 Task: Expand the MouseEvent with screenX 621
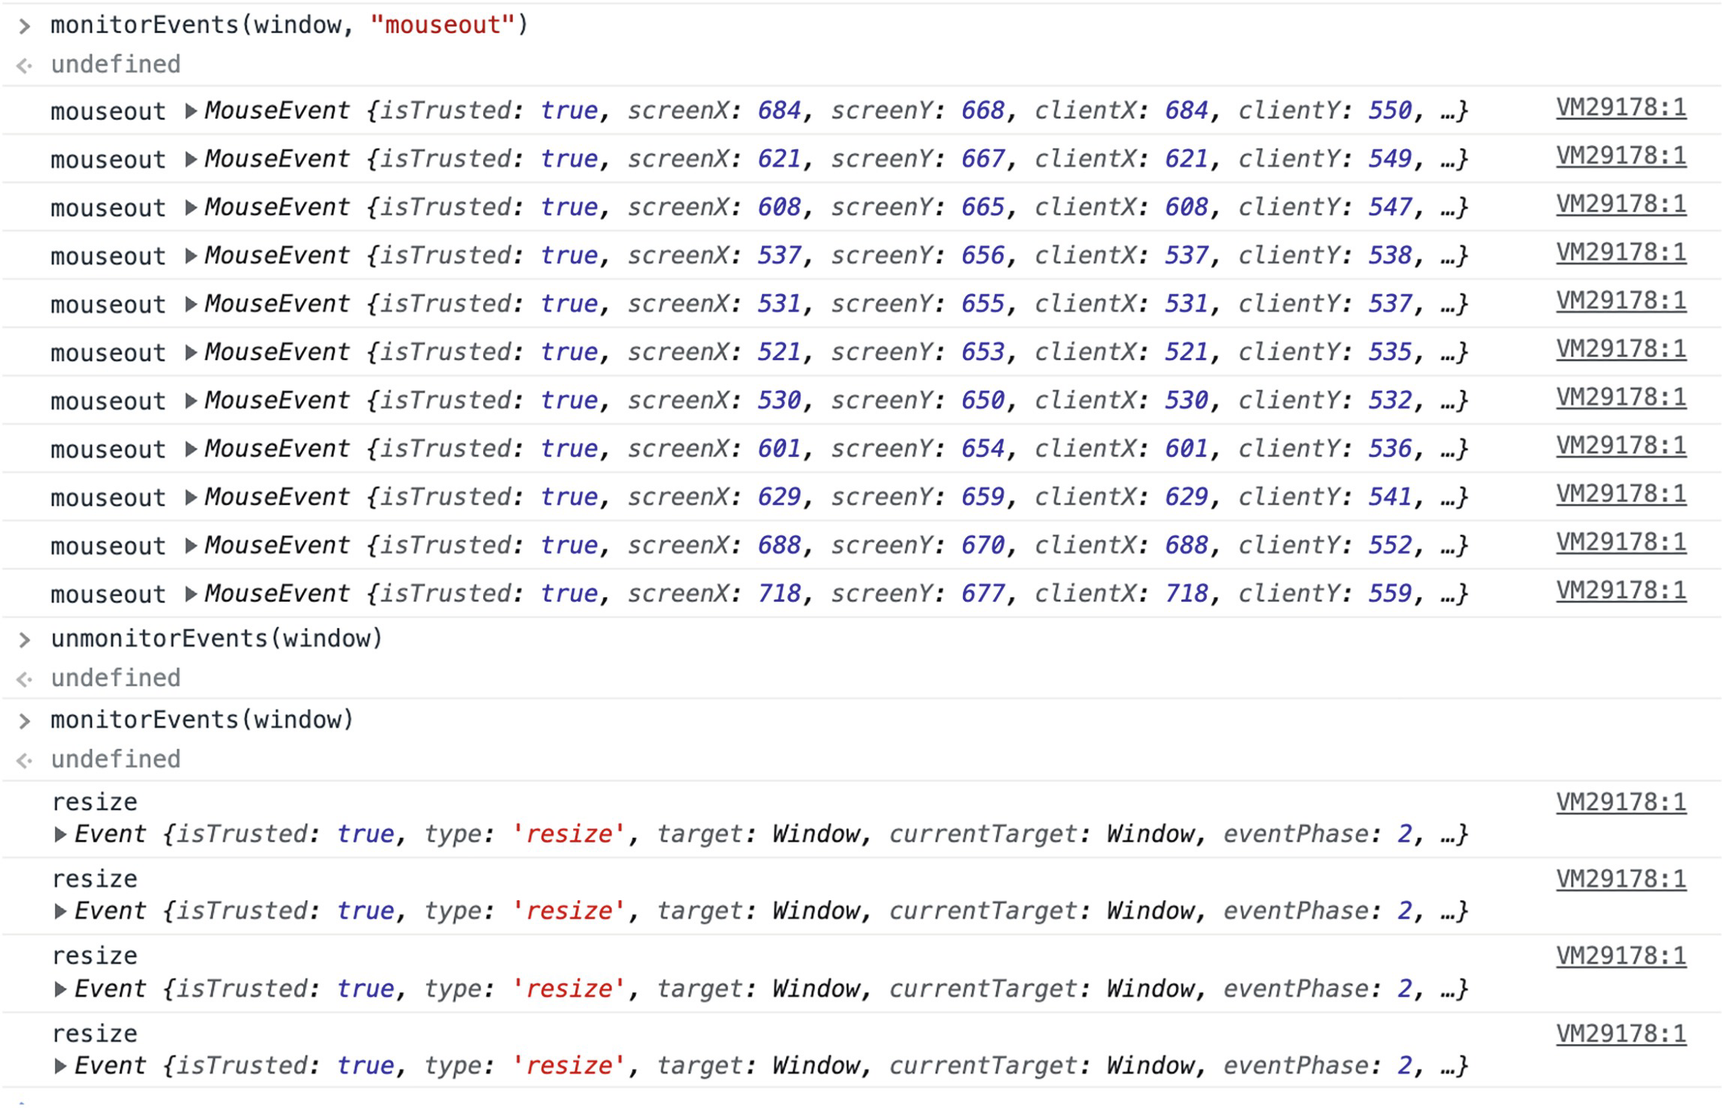[x=191, y=159]
